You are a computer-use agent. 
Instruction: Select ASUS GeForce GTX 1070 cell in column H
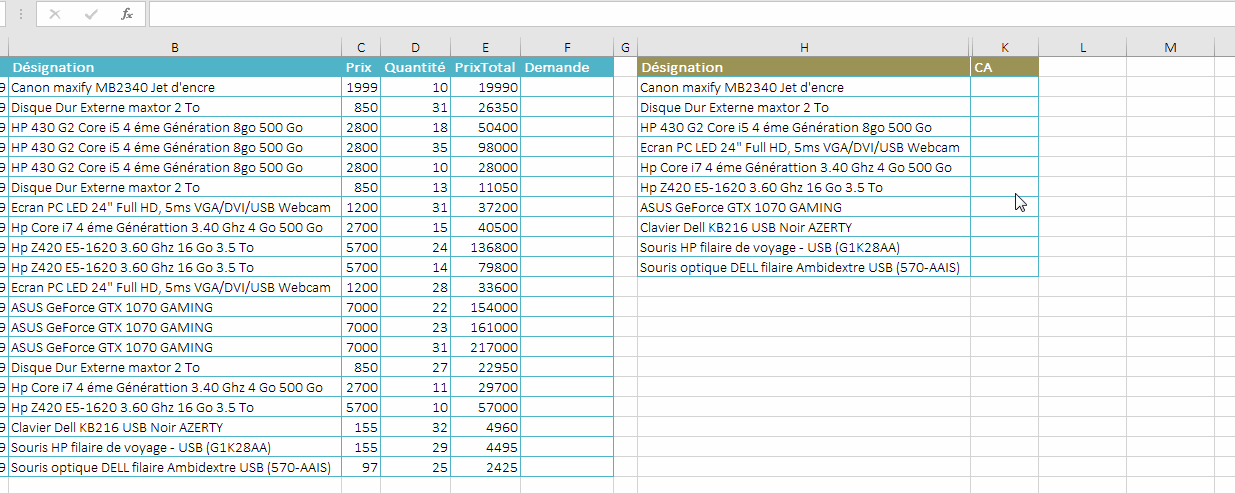click(x=804, y=207)
